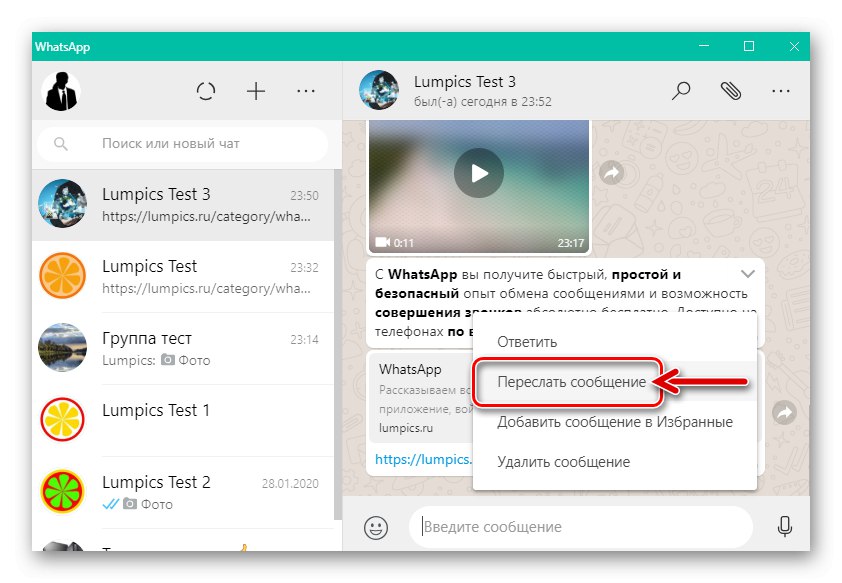This screenshot has height=583, width=842.
Task: Click the orange avatar of Lumpics Test
Action: (62, 276)
